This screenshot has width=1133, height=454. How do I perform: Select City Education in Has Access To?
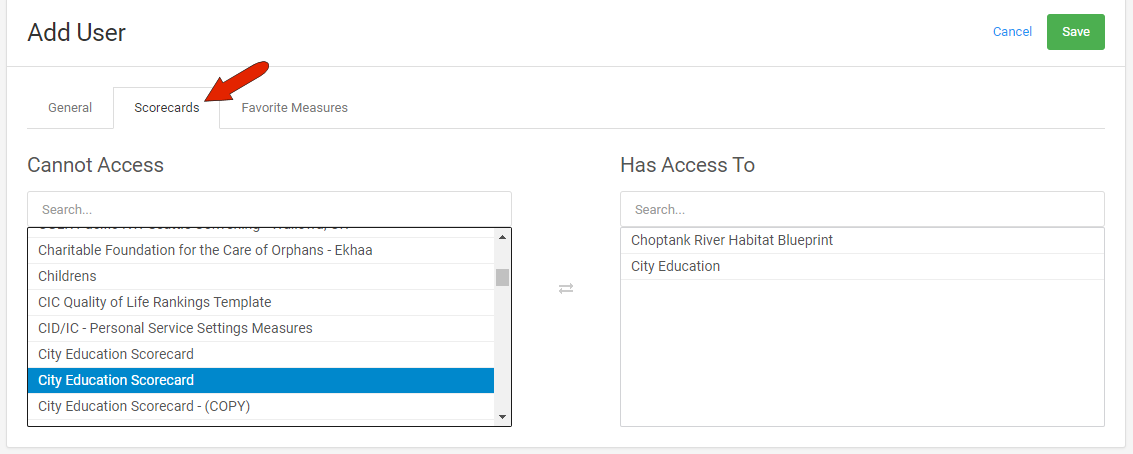tap(675, 266)
